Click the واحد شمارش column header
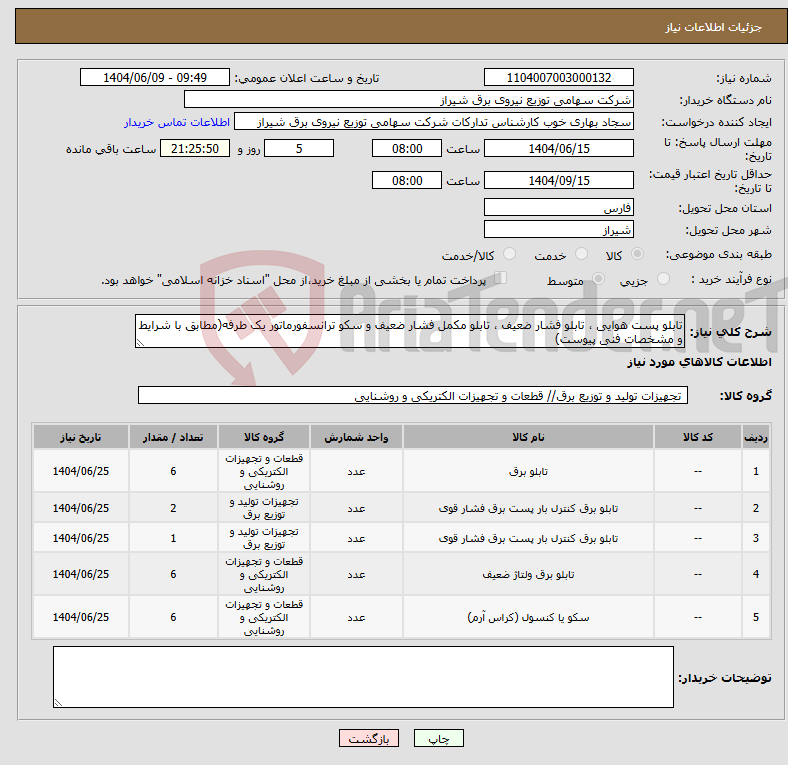Screen dimensions: 788x765 coord(356,437)
